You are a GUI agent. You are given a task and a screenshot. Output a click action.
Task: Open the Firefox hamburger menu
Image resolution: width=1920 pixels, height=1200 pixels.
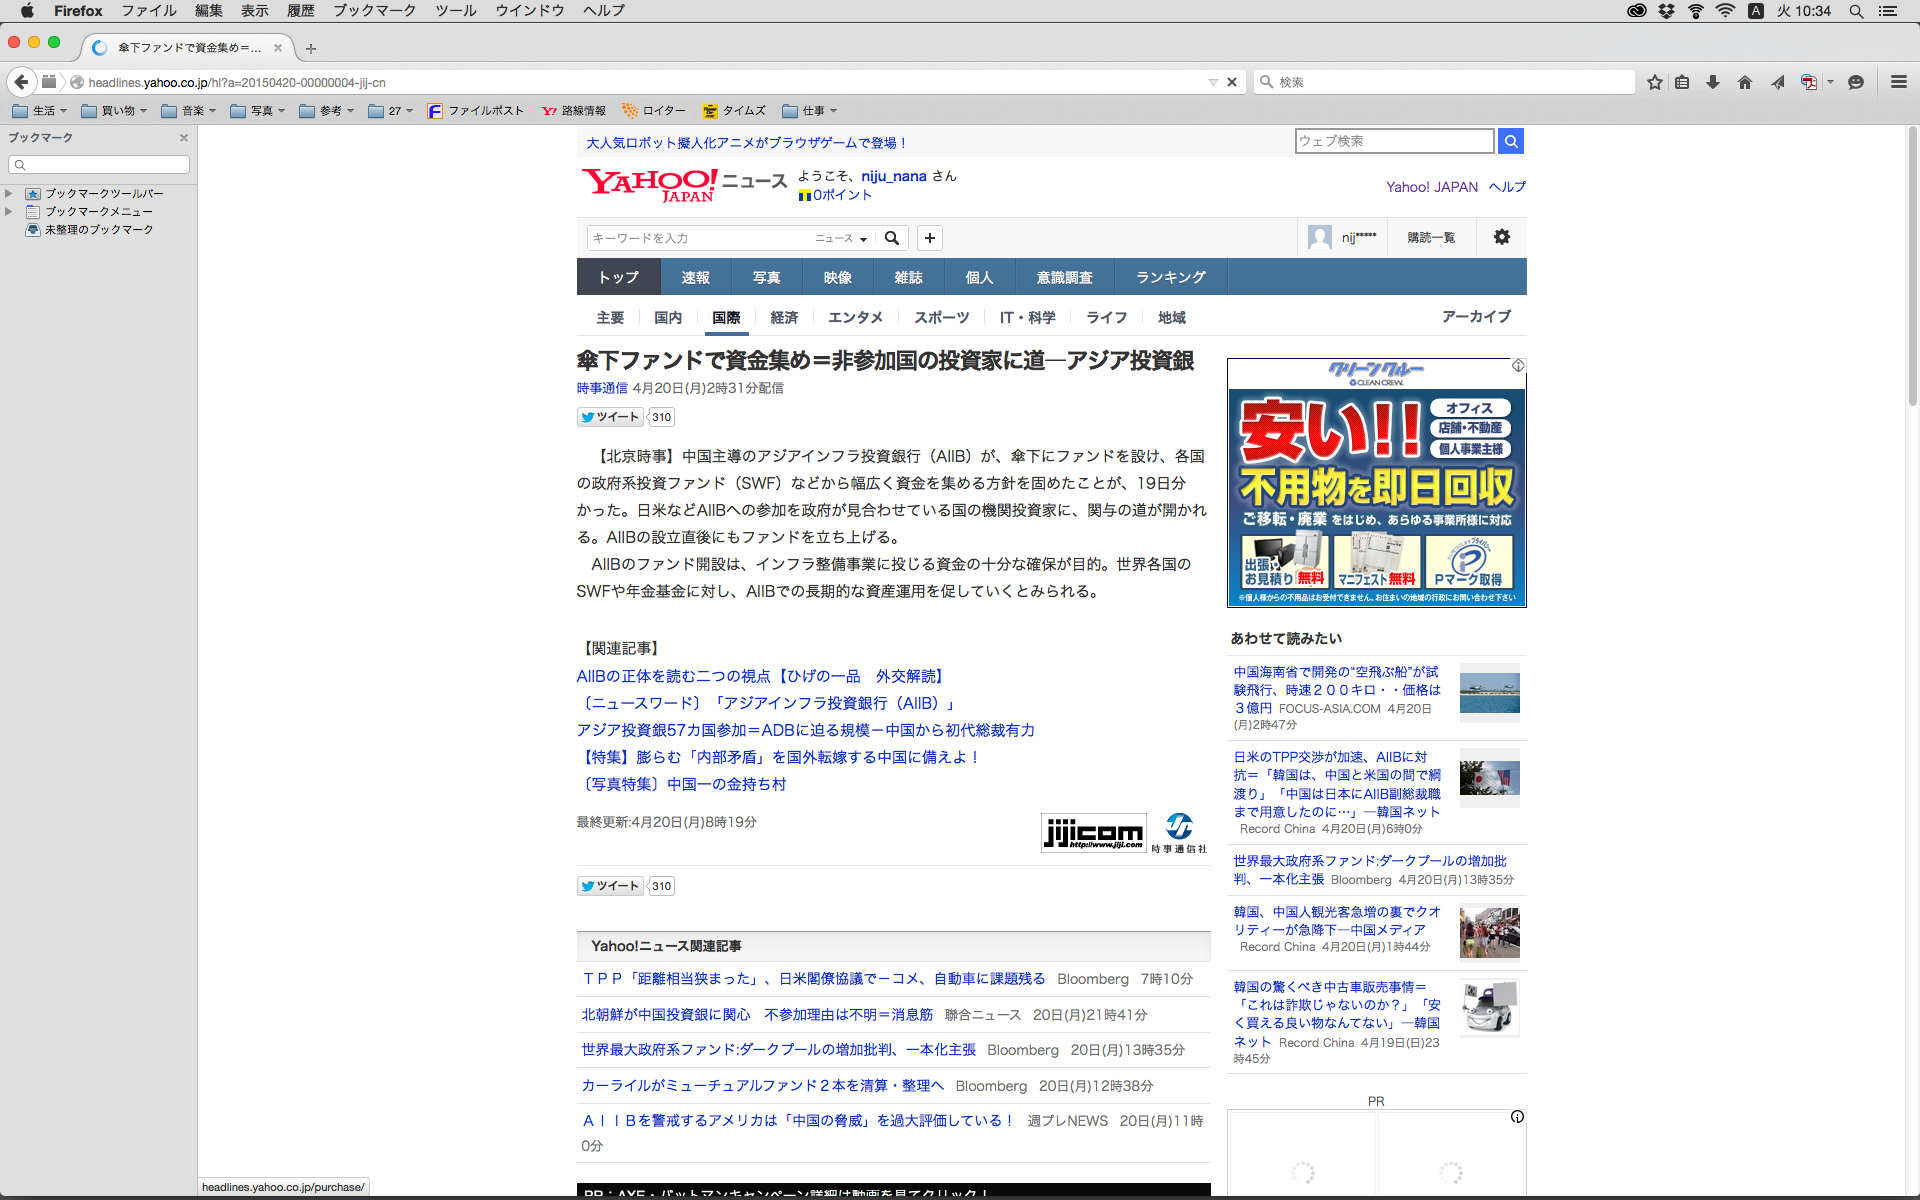[x=1898, y=82]
